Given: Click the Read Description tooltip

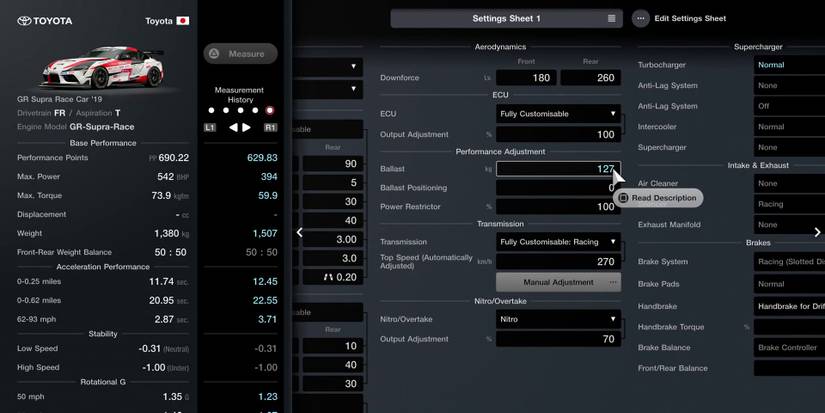Looking at the screenshot, I should tap(658, 198).
